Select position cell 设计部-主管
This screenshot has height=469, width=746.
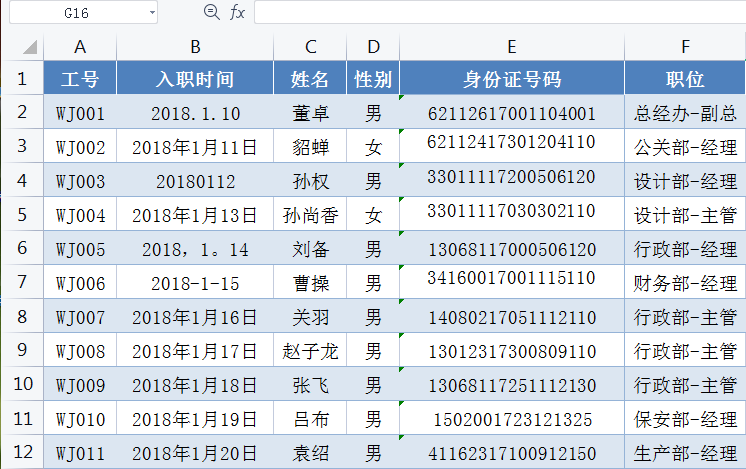(x=685, y=214)
